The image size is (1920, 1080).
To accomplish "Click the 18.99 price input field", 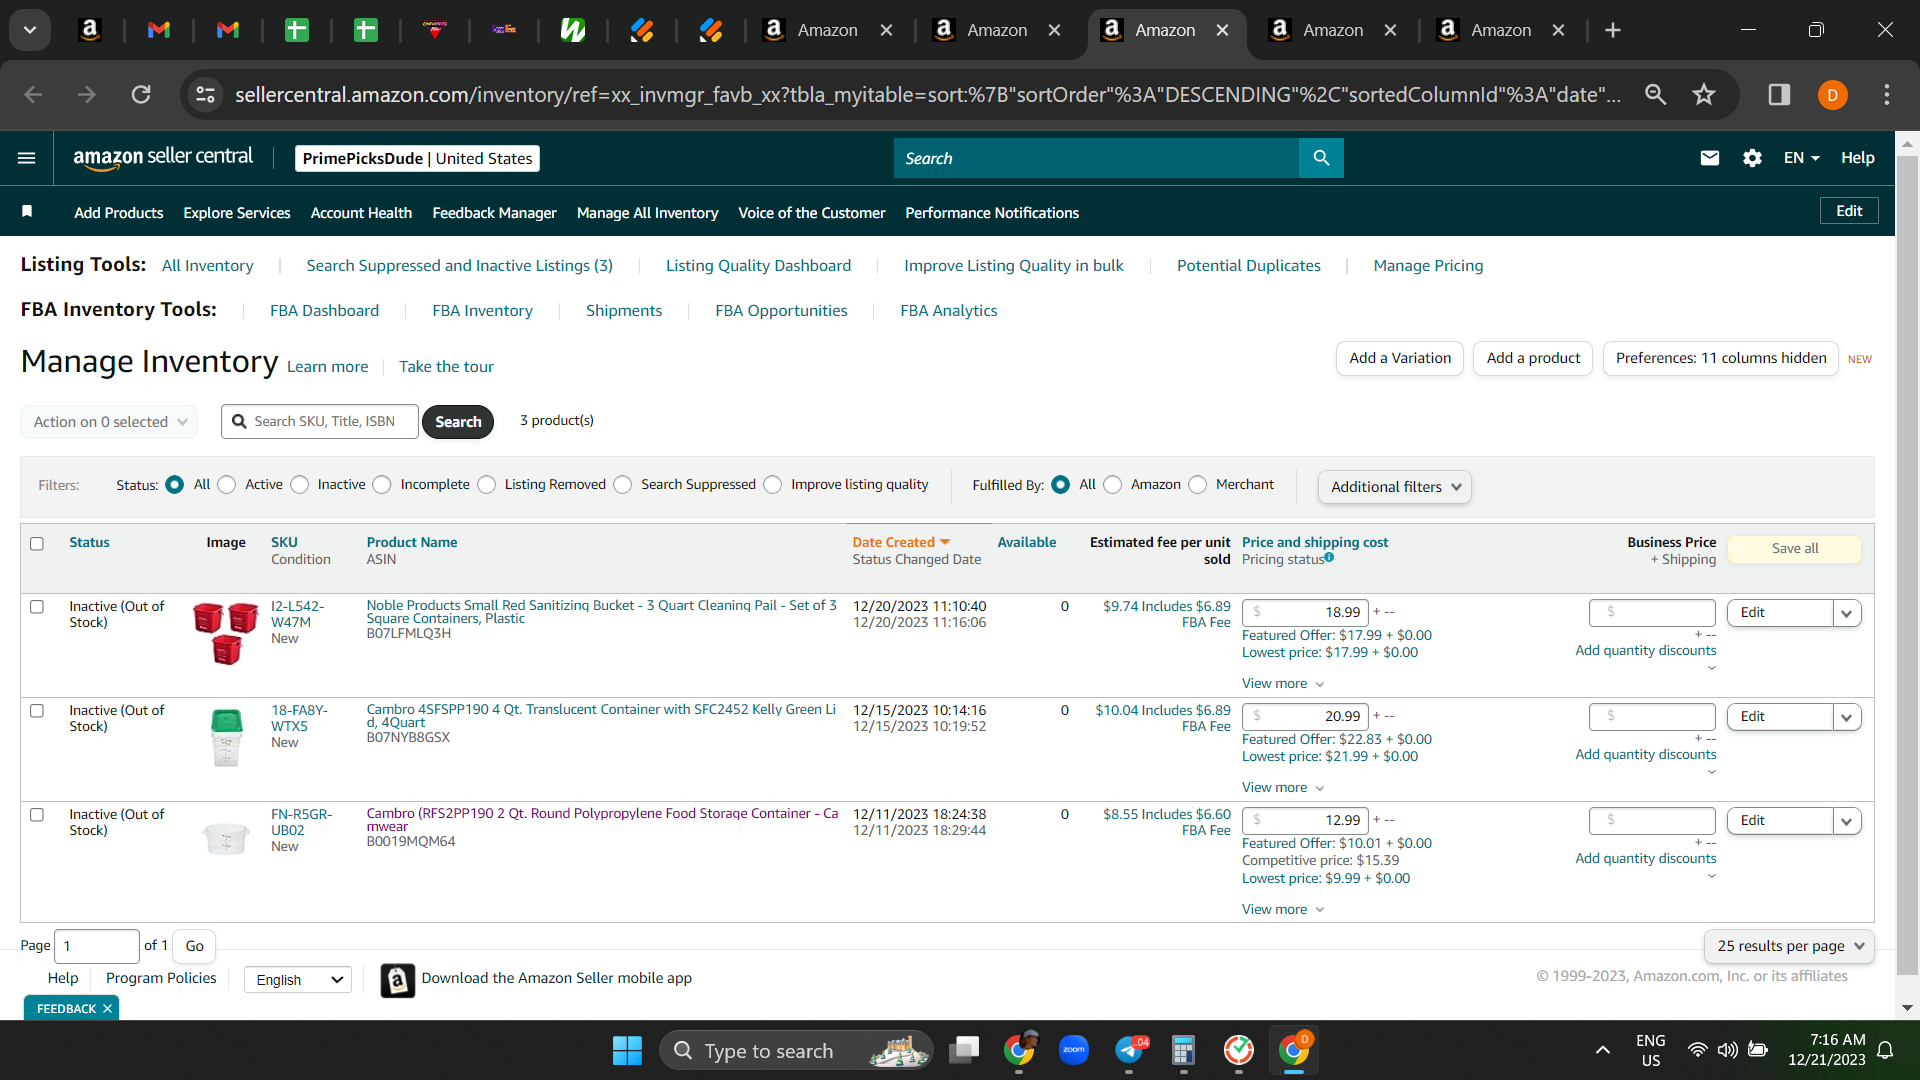I will click(1304, 613).
